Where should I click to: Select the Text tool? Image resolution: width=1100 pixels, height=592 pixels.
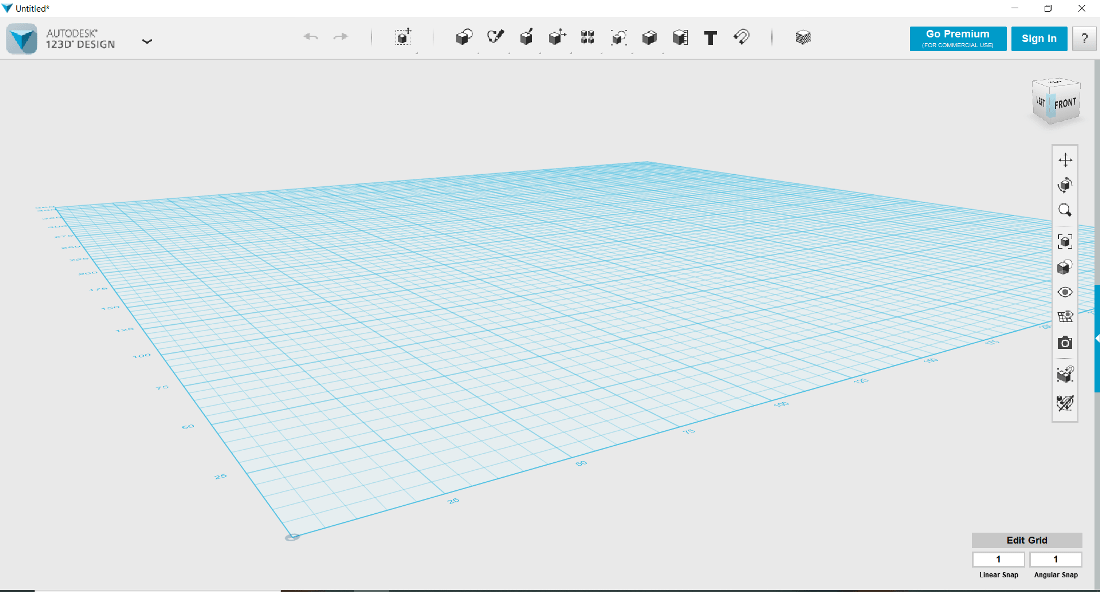(710, 38)
